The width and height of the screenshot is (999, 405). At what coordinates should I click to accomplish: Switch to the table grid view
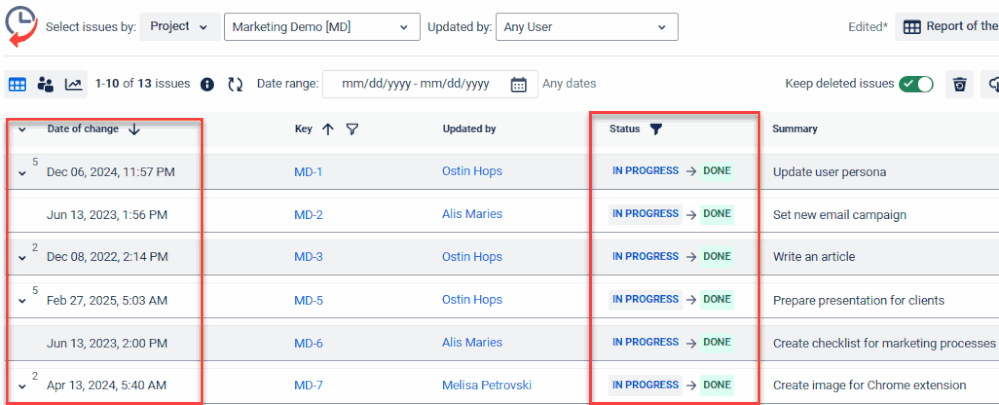[17, 84]
